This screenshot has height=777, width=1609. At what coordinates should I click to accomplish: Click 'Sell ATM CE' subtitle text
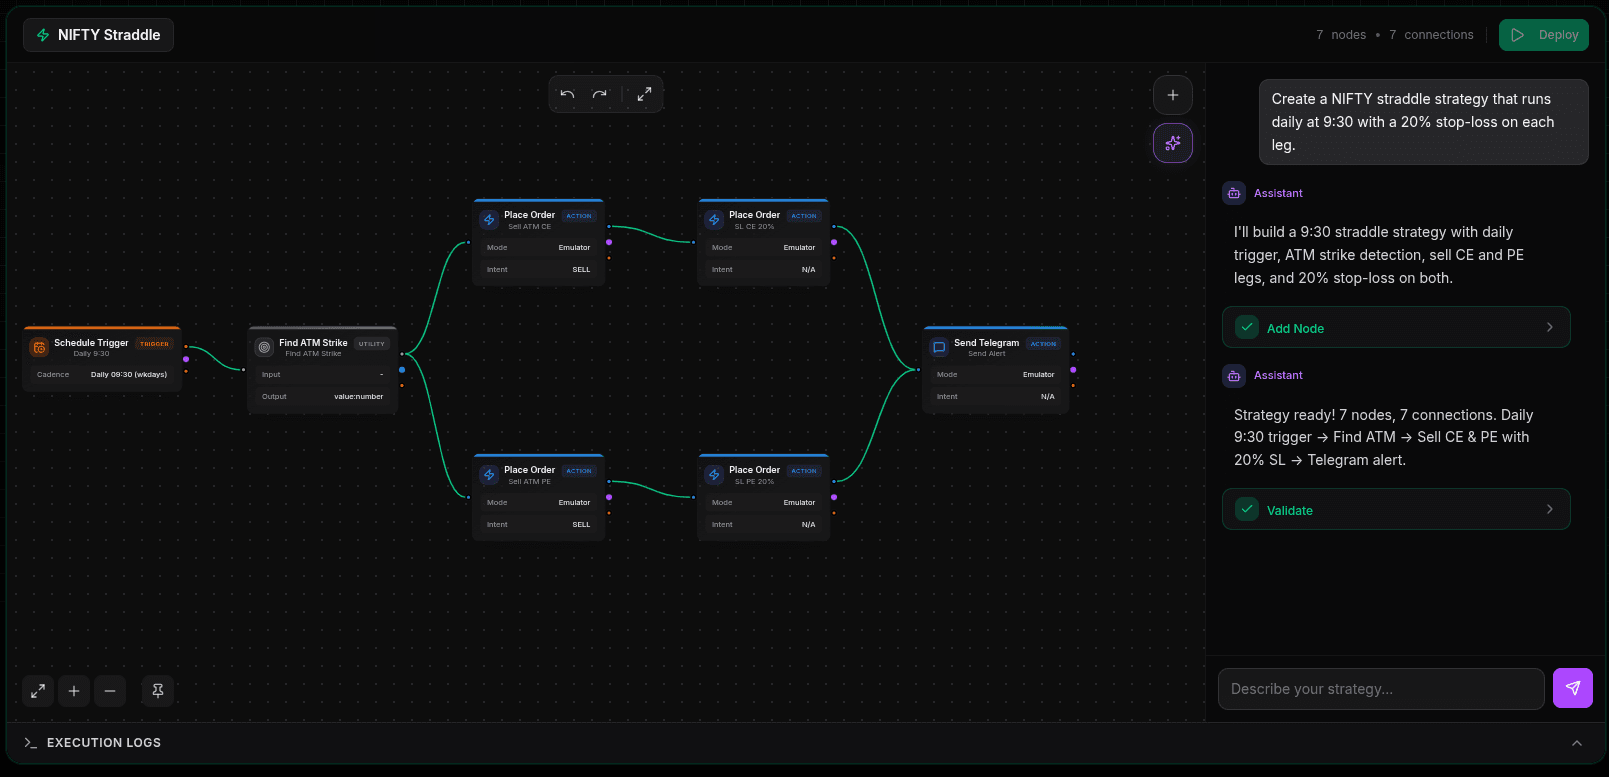(529, 227)
